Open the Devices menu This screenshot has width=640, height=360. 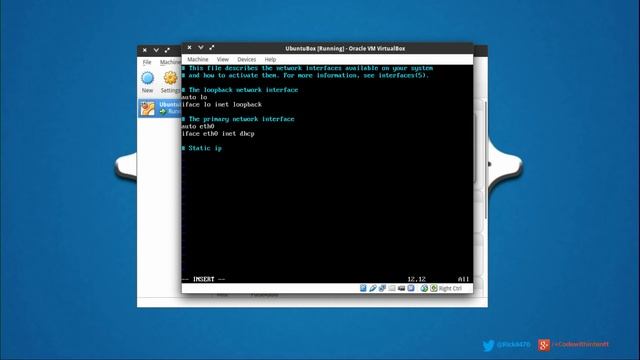(x=247, y=60)
